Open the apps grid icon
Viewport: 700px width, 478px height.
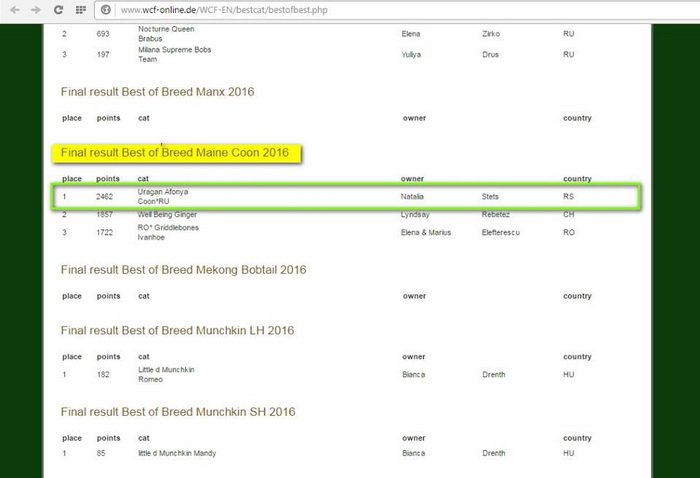[x=79, y=10]
